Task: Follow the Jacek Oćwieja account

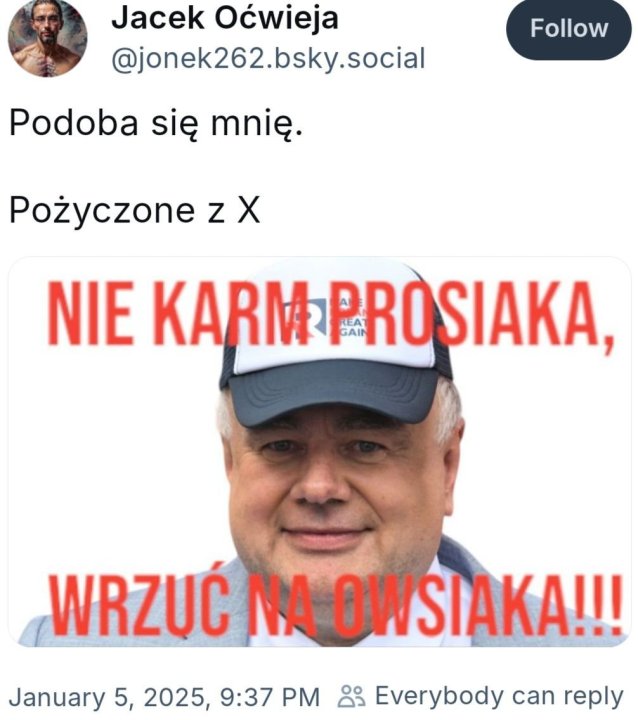Action: (569, 29)
